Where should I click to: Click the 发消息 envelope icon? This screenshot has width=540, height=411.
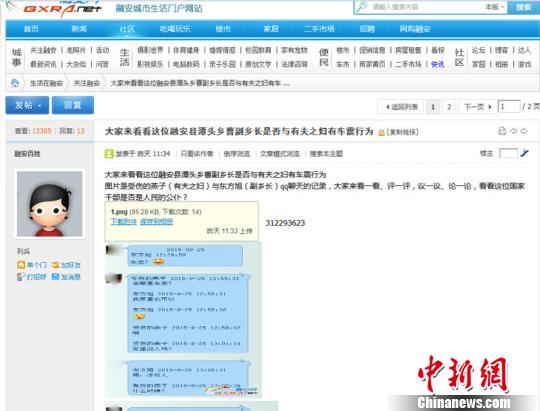point(55,276)
